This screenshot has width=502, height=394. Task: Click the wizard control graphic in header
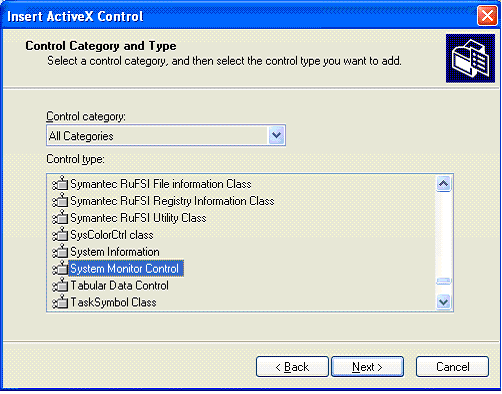pyautogui.click(x=470, y=58)
